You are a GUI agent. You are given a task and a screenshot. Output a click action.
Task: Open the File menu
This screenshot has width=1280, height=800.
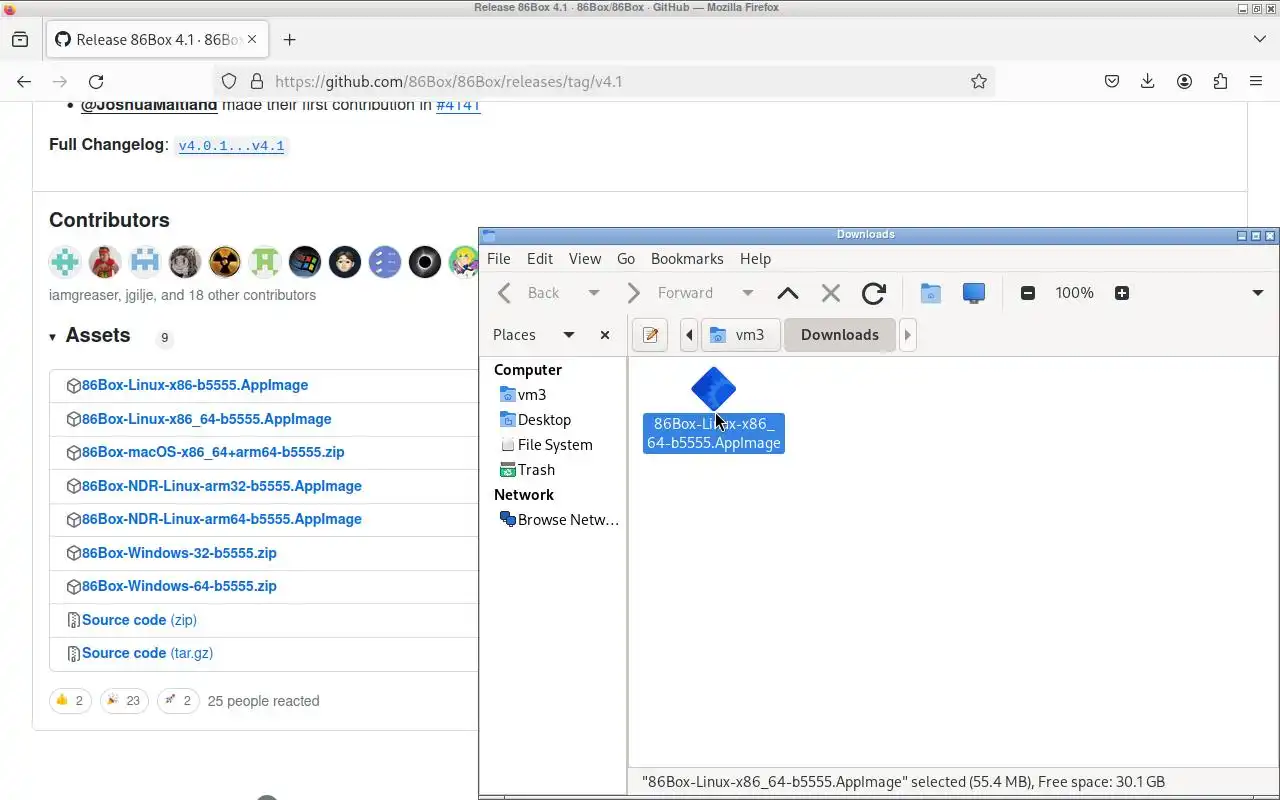click(x=498, y=258)
